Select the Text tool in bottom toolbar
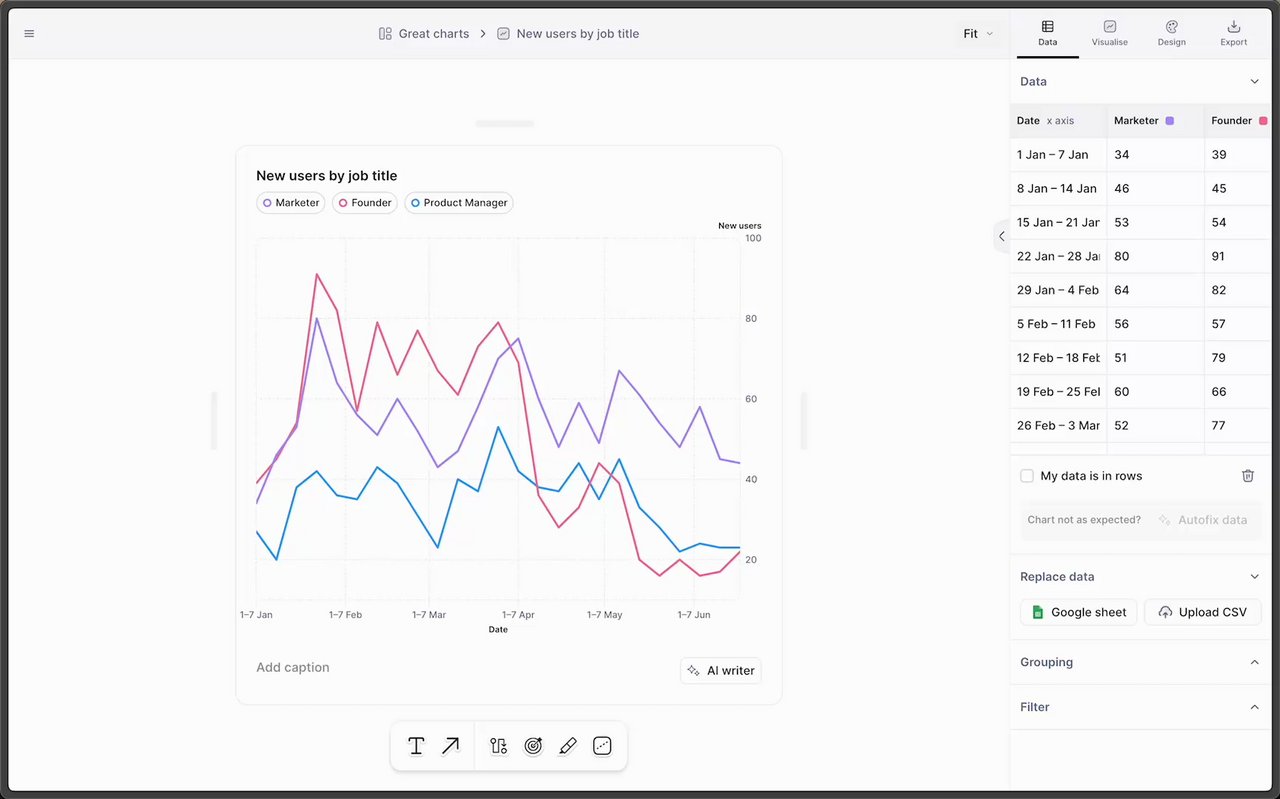The width and height of the screenshot is (1280, 799). pos(416,746)
